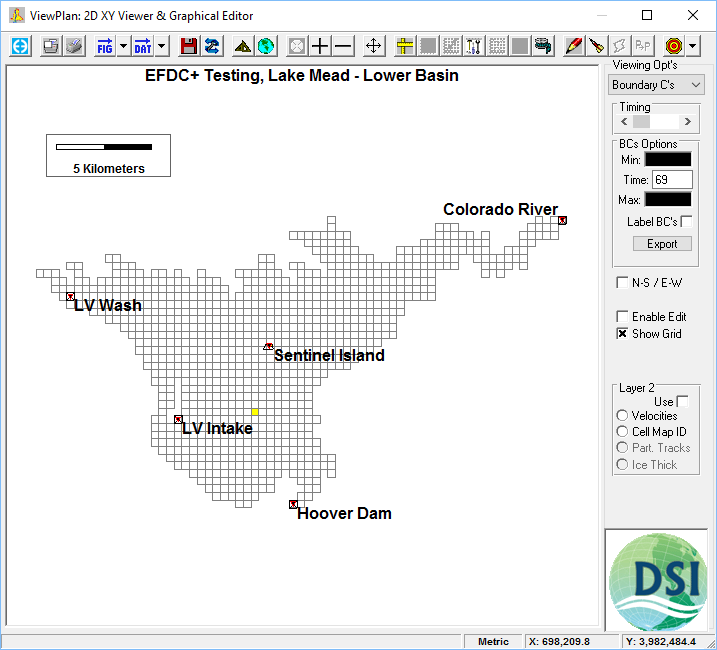Screen dimensions: 717x650
Task: Enable the Label BC's checkbox
Action: click(x=686, y=221)
